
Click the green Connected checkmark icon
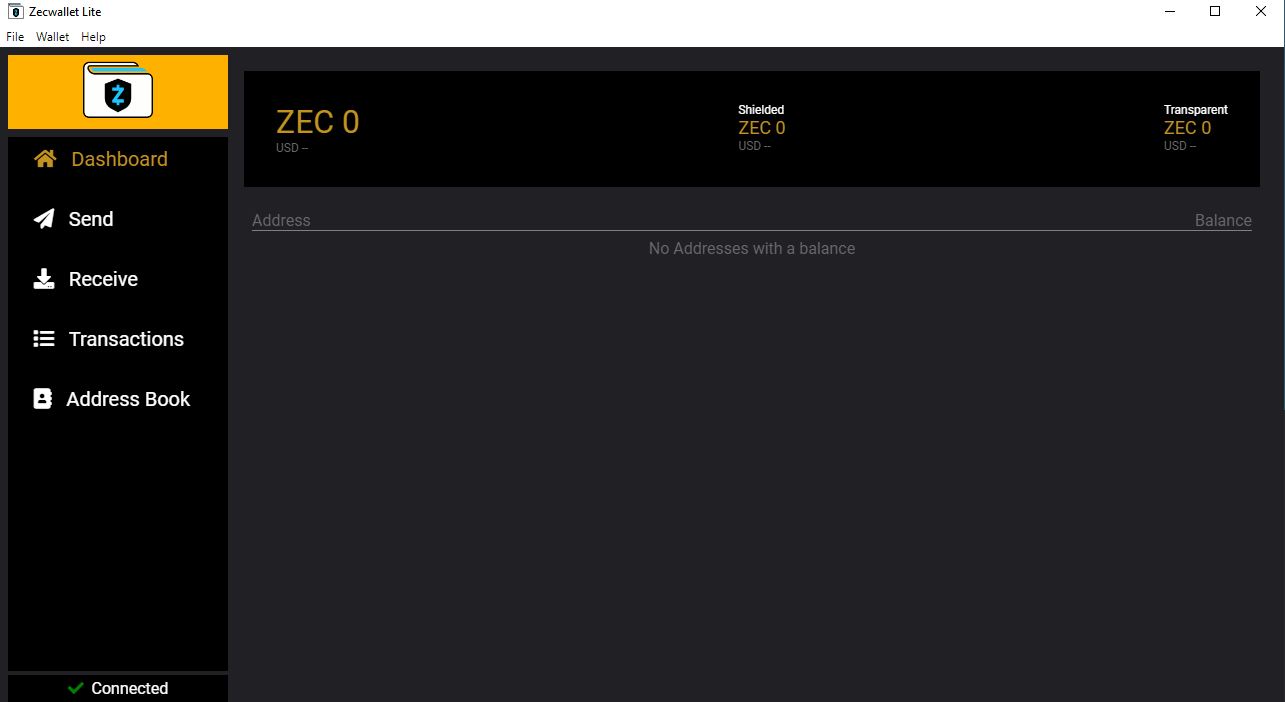pyautogui.click(x=75, y=688)
